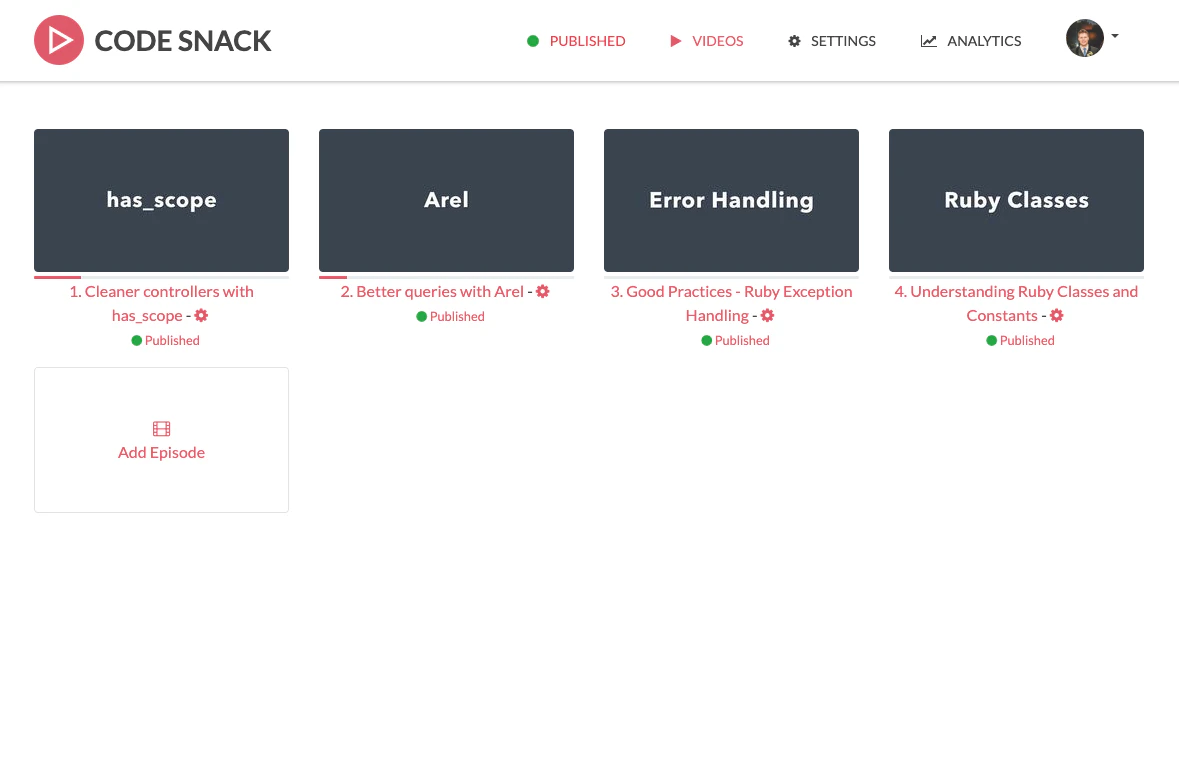Click the gear next to Better queries with Arel

pyautogui.click(x=542, y=291)
